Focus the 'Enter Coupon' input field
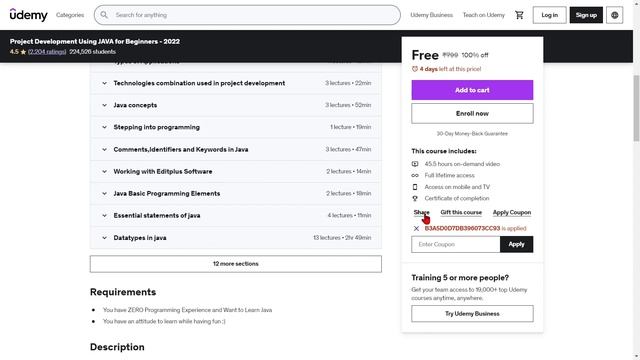The width and height of the screenshot is (640, 360). (x=456, y=244)
